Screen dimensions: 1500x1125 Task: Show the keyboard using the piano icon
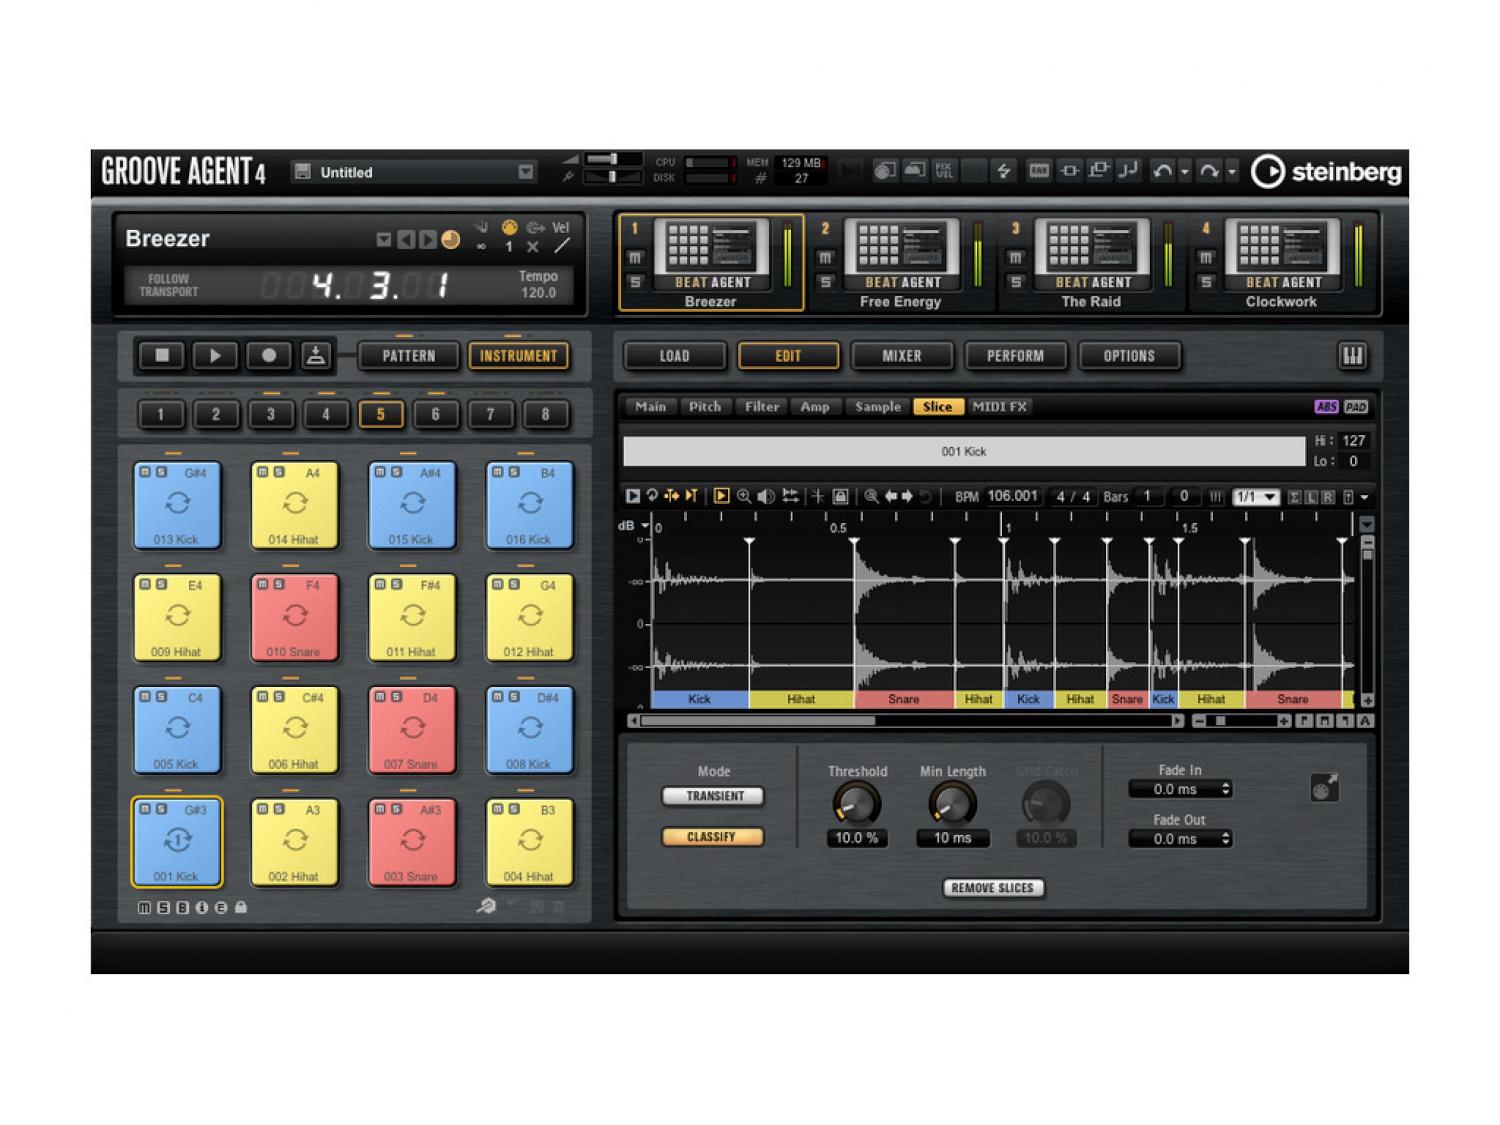1352,356
